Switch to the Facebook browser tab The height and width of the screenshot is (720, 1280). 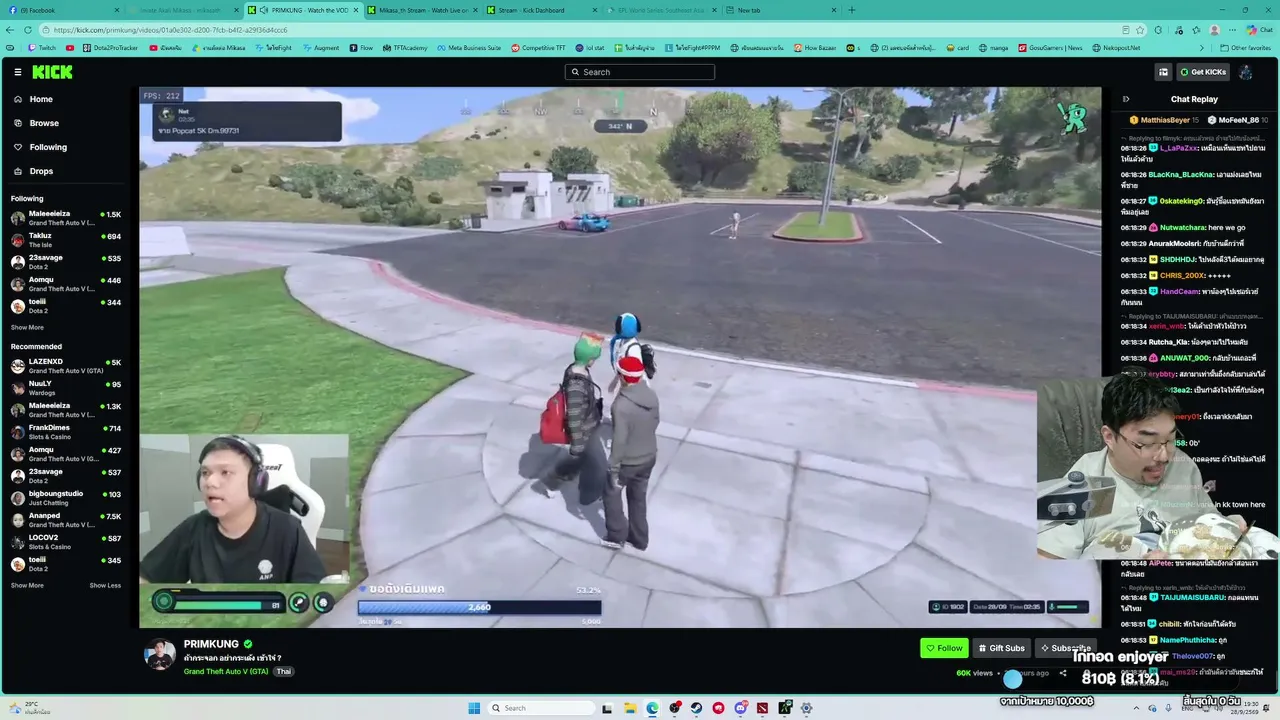click(x=65, y=10)
